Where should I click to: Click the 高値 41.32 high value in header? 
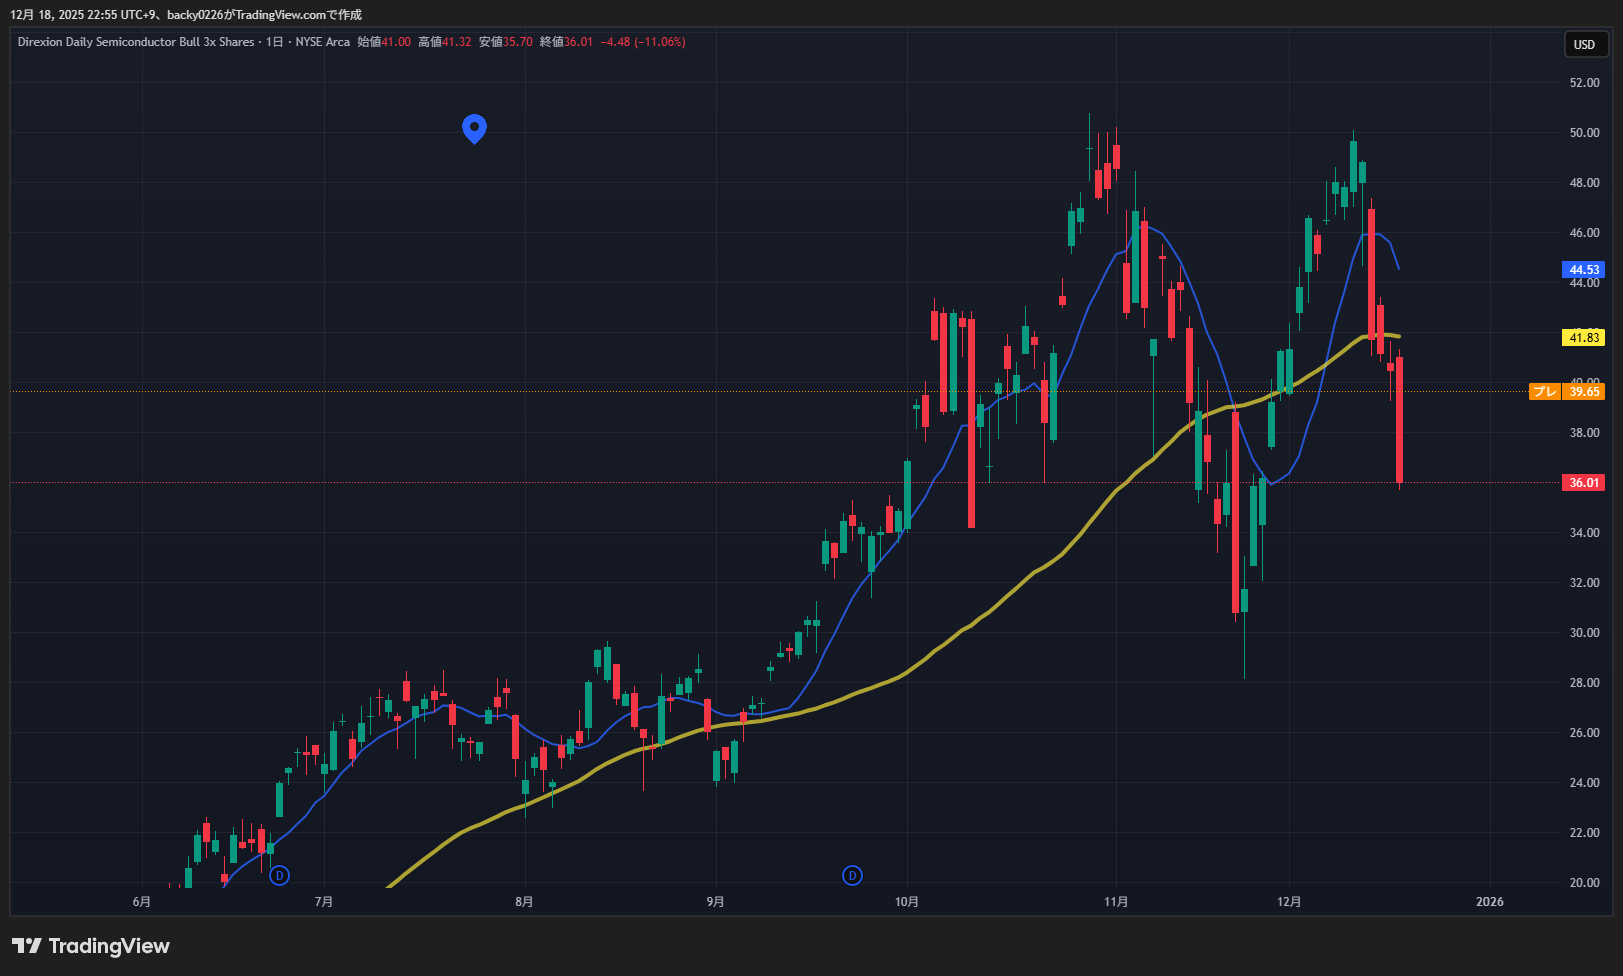[x=445, y=42]
